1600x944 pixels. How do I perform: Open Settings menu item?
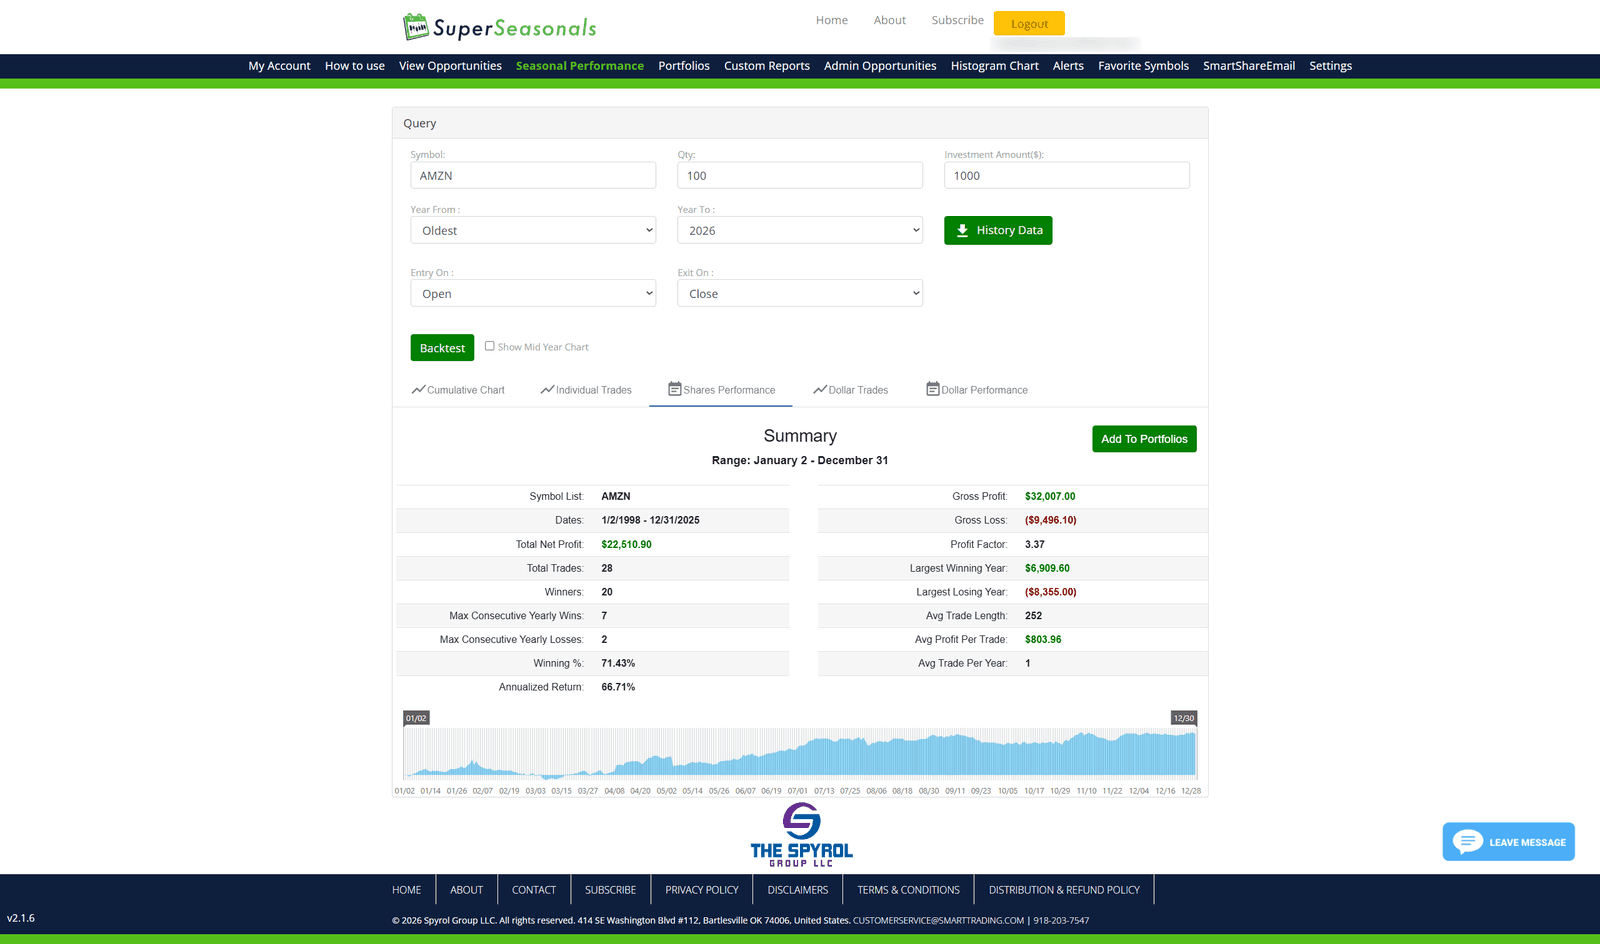click(1330, 66)
